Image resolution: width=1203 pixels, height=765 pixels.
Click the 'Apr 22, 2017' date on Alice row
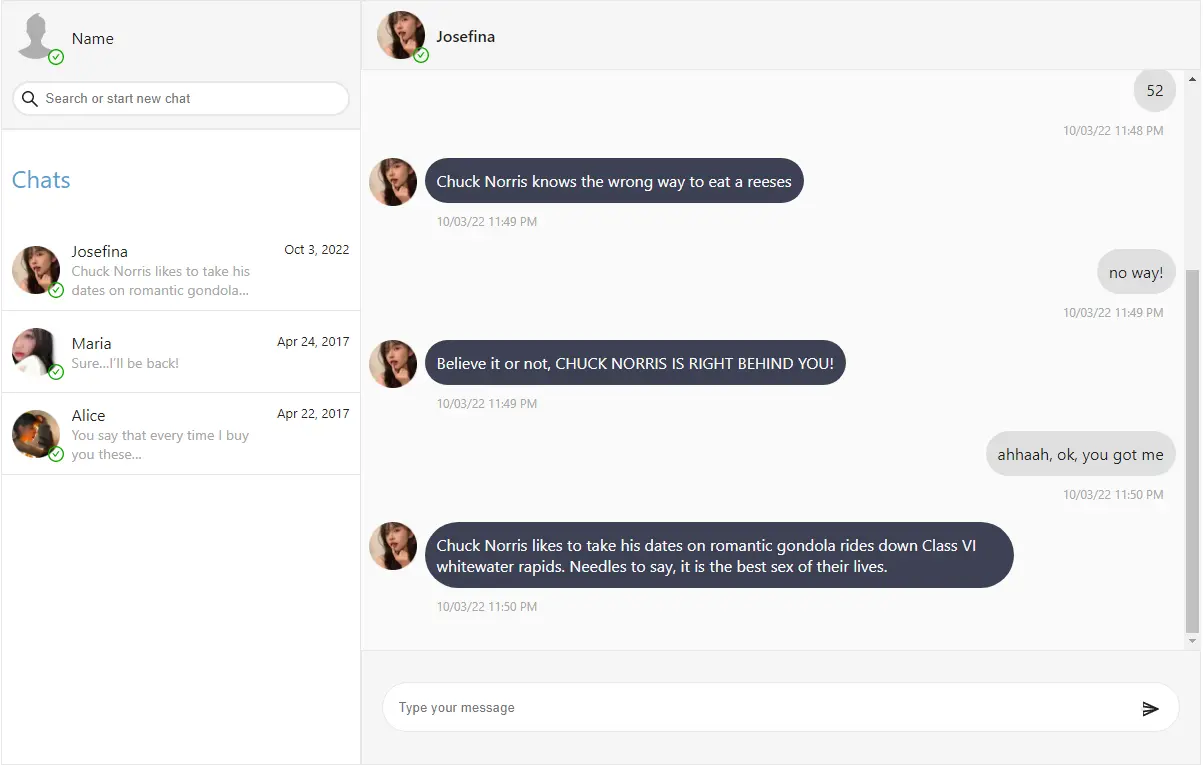pyautogui.click(x=313, y=413)
